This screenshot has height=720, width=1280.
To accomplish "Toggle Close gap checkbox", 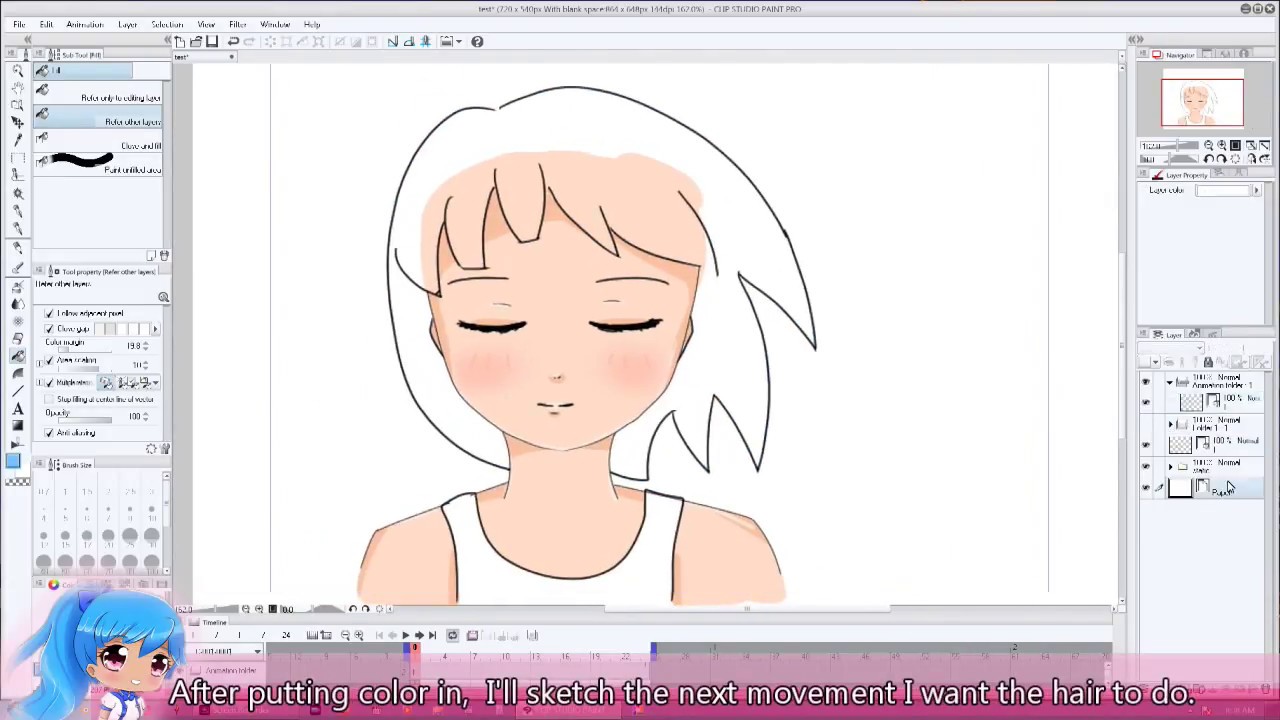I will (x=49, y=329).
